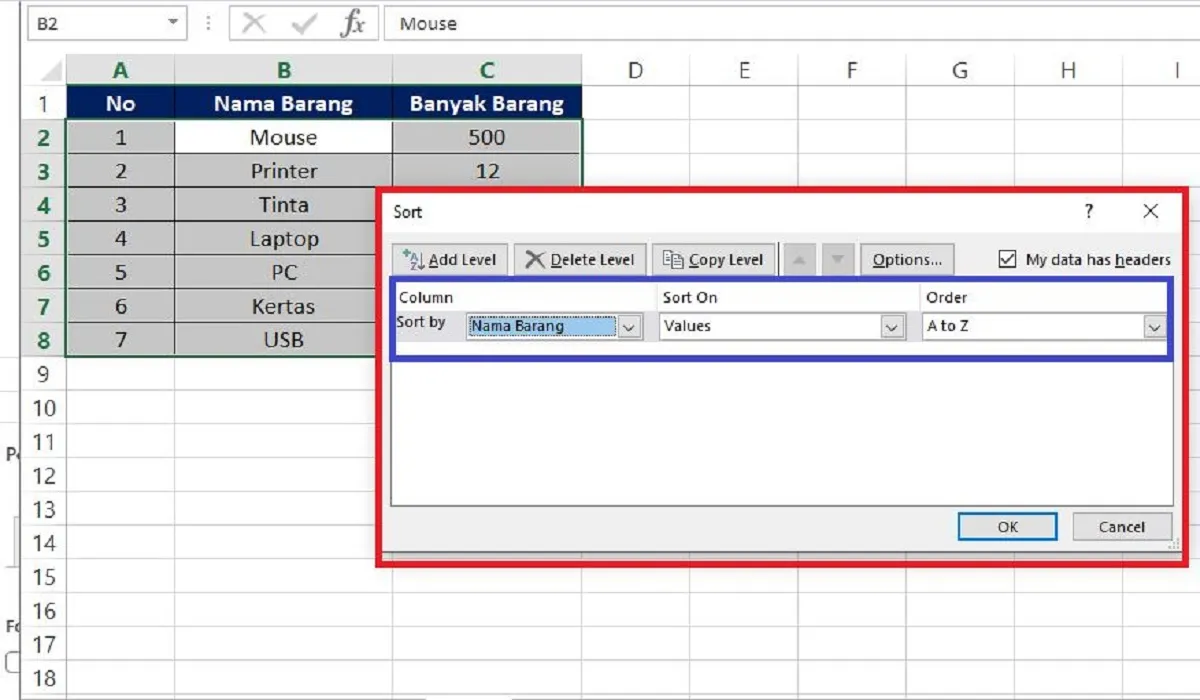The image size is (1200, 700).
Task: Confirm sorting with the OK button
Action: pyautogui.click(x=1007, y=527)
